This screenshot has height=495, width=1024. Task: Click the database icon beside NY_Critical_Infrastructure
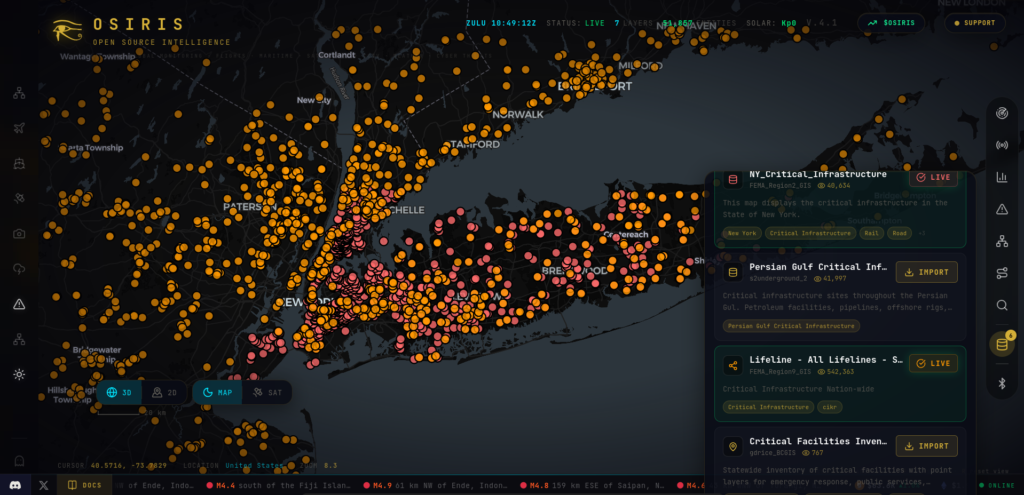click(x=733, y=179)
